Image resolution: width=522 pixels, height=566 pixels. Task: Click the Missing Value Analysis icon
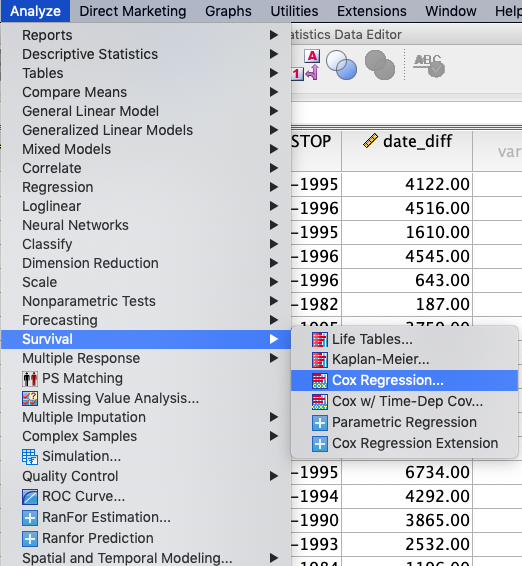tap(30, 399)
